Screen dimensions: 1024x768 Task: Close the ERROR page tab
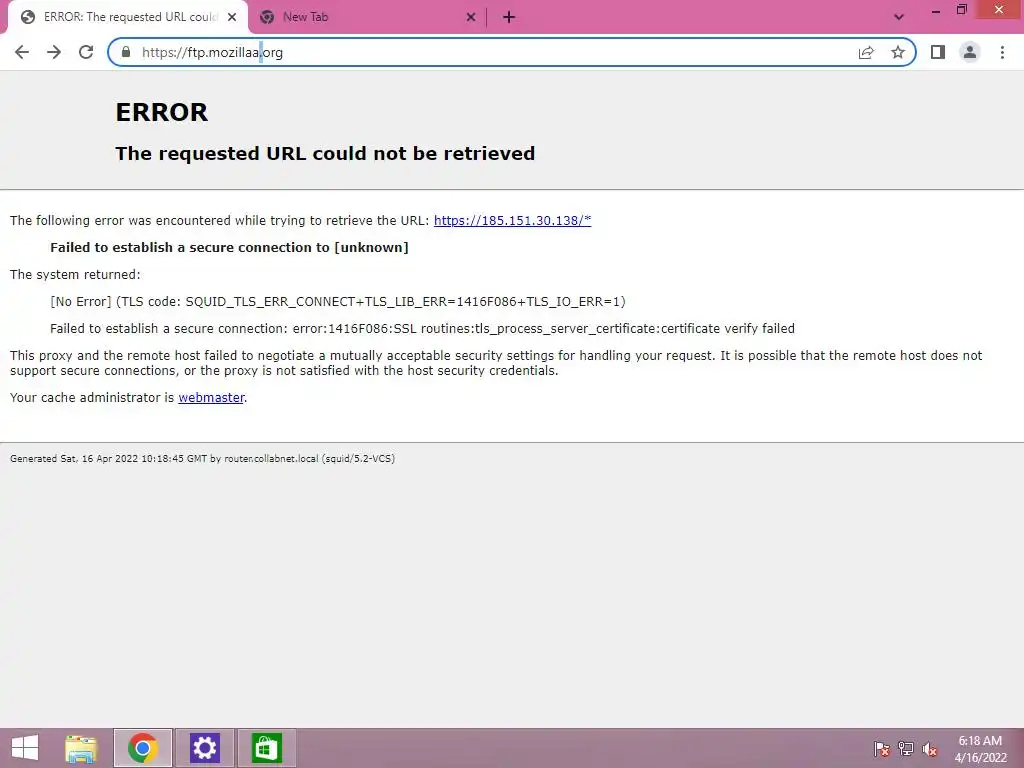pyautogui.click(x=232, y=17)
